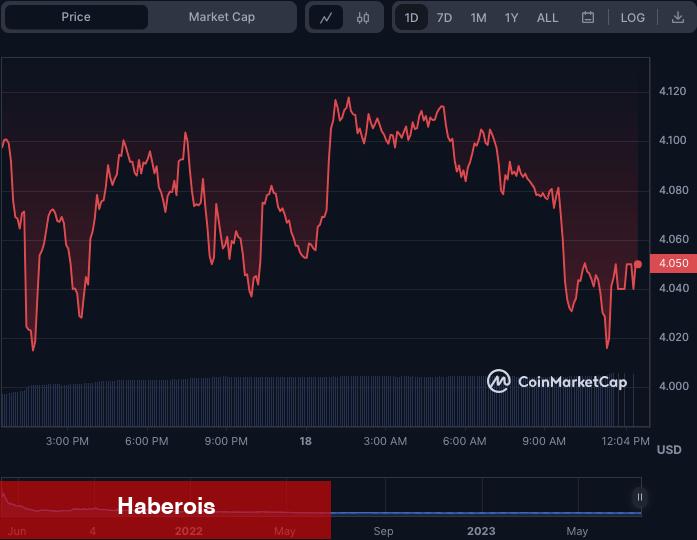Click the 4.120 price axis label
The width and height of the screenshot is (697, 540).
[x=673, y=91]
